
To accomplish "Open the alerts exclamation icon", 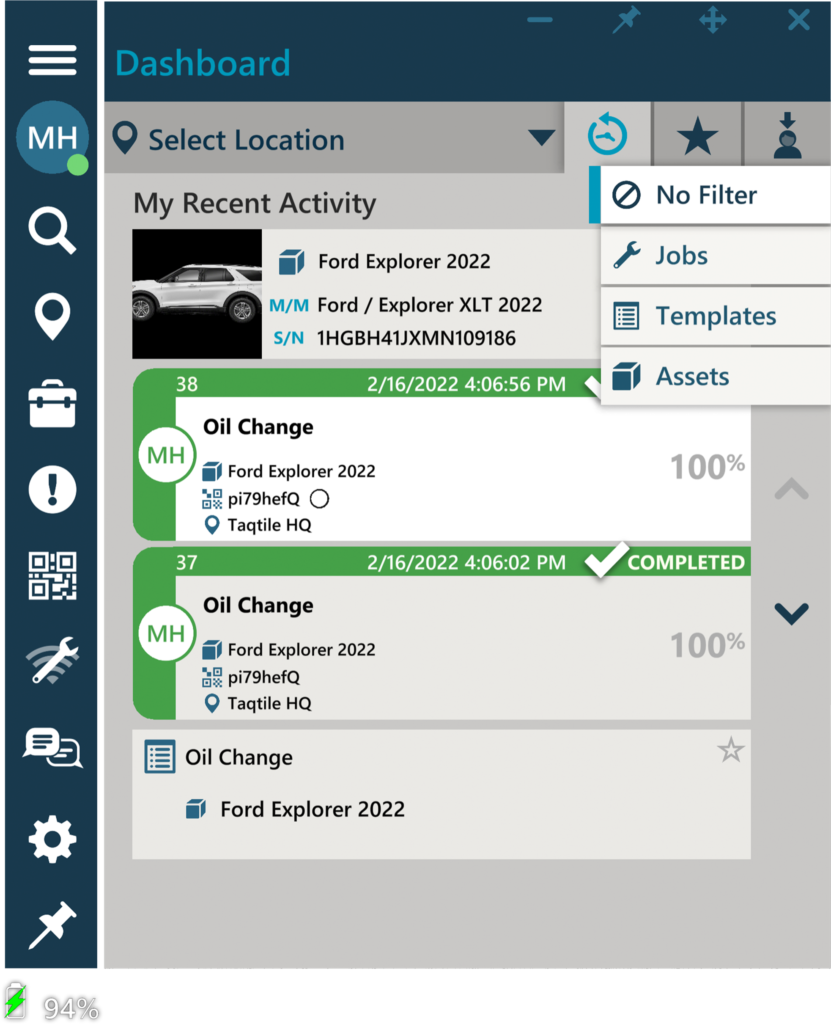I will 52,490.
